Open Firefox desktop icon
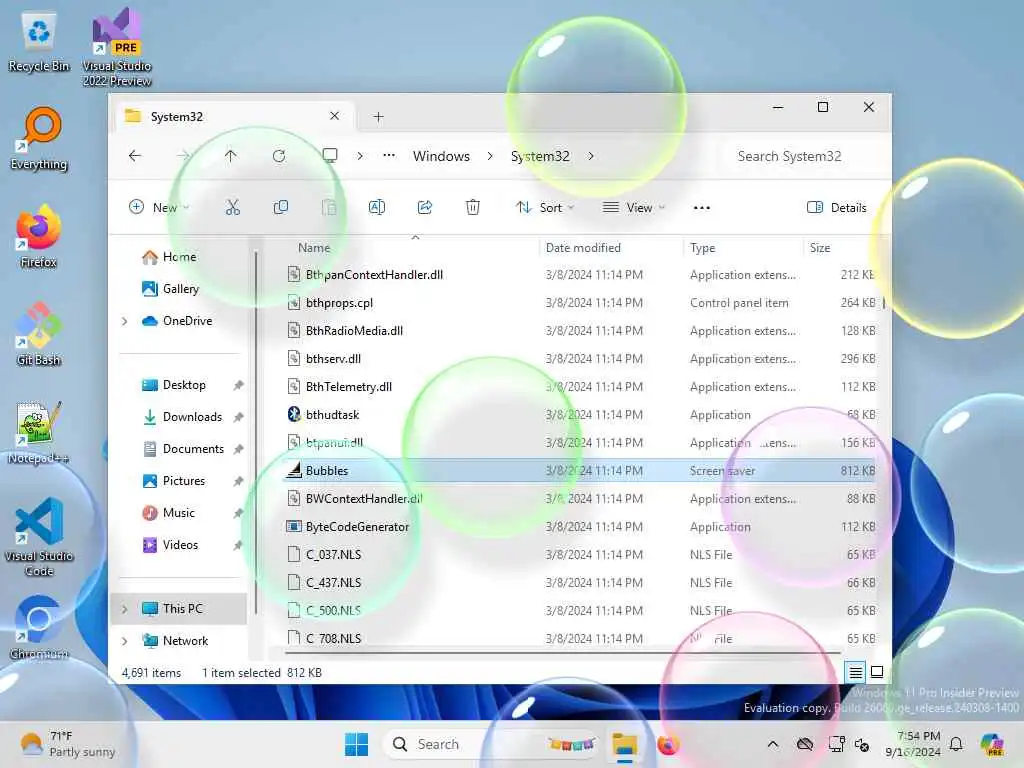 [39, 237]
